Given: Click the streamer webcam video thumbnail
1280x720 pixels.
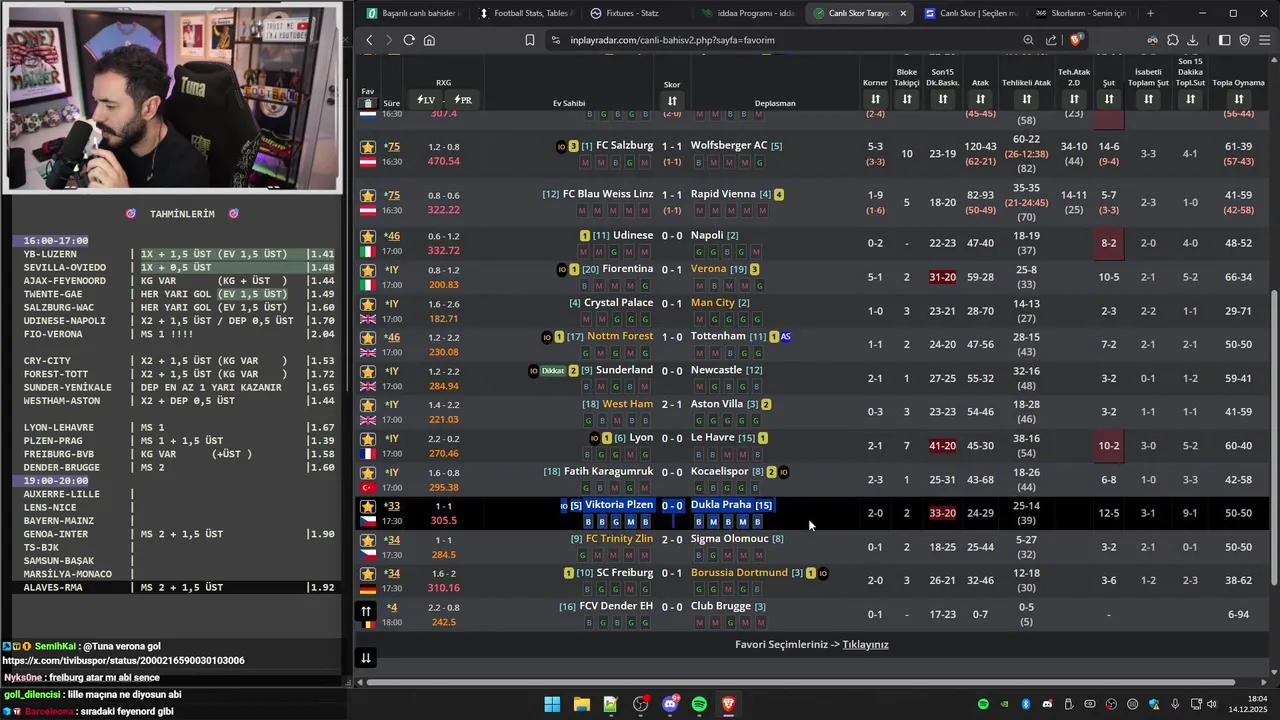Looking at the screenshot, I should (172, 97).
